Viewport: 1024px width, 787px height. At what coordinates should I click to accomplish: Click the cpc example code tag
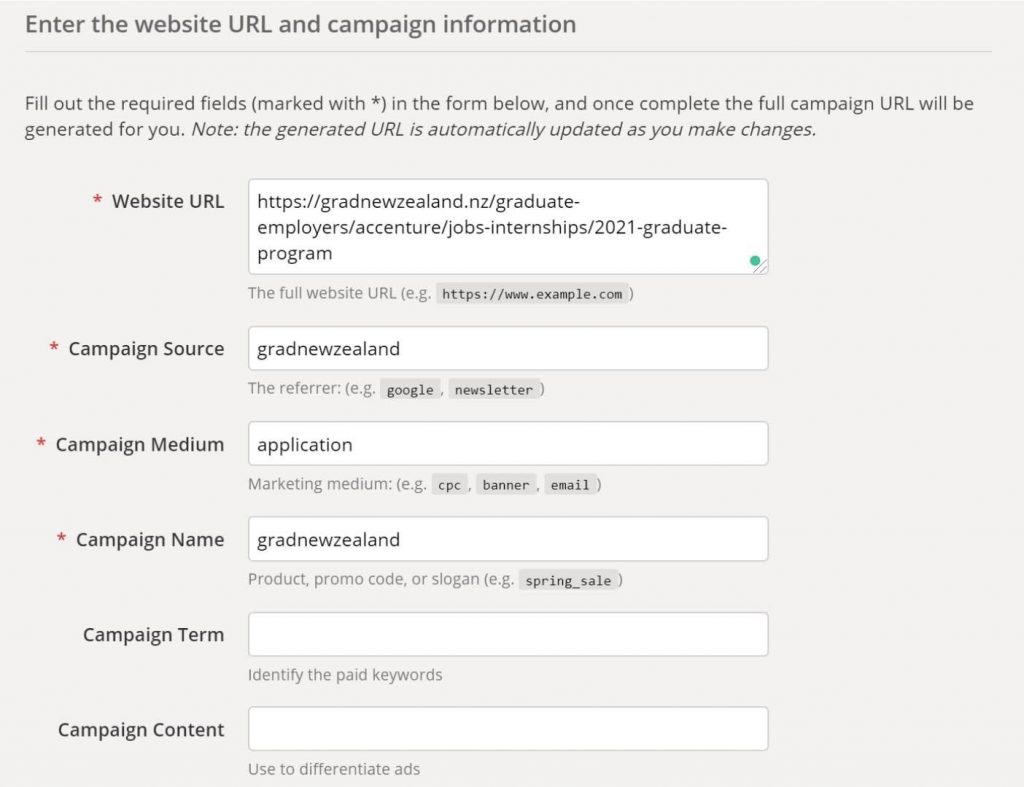pos(449,485)
